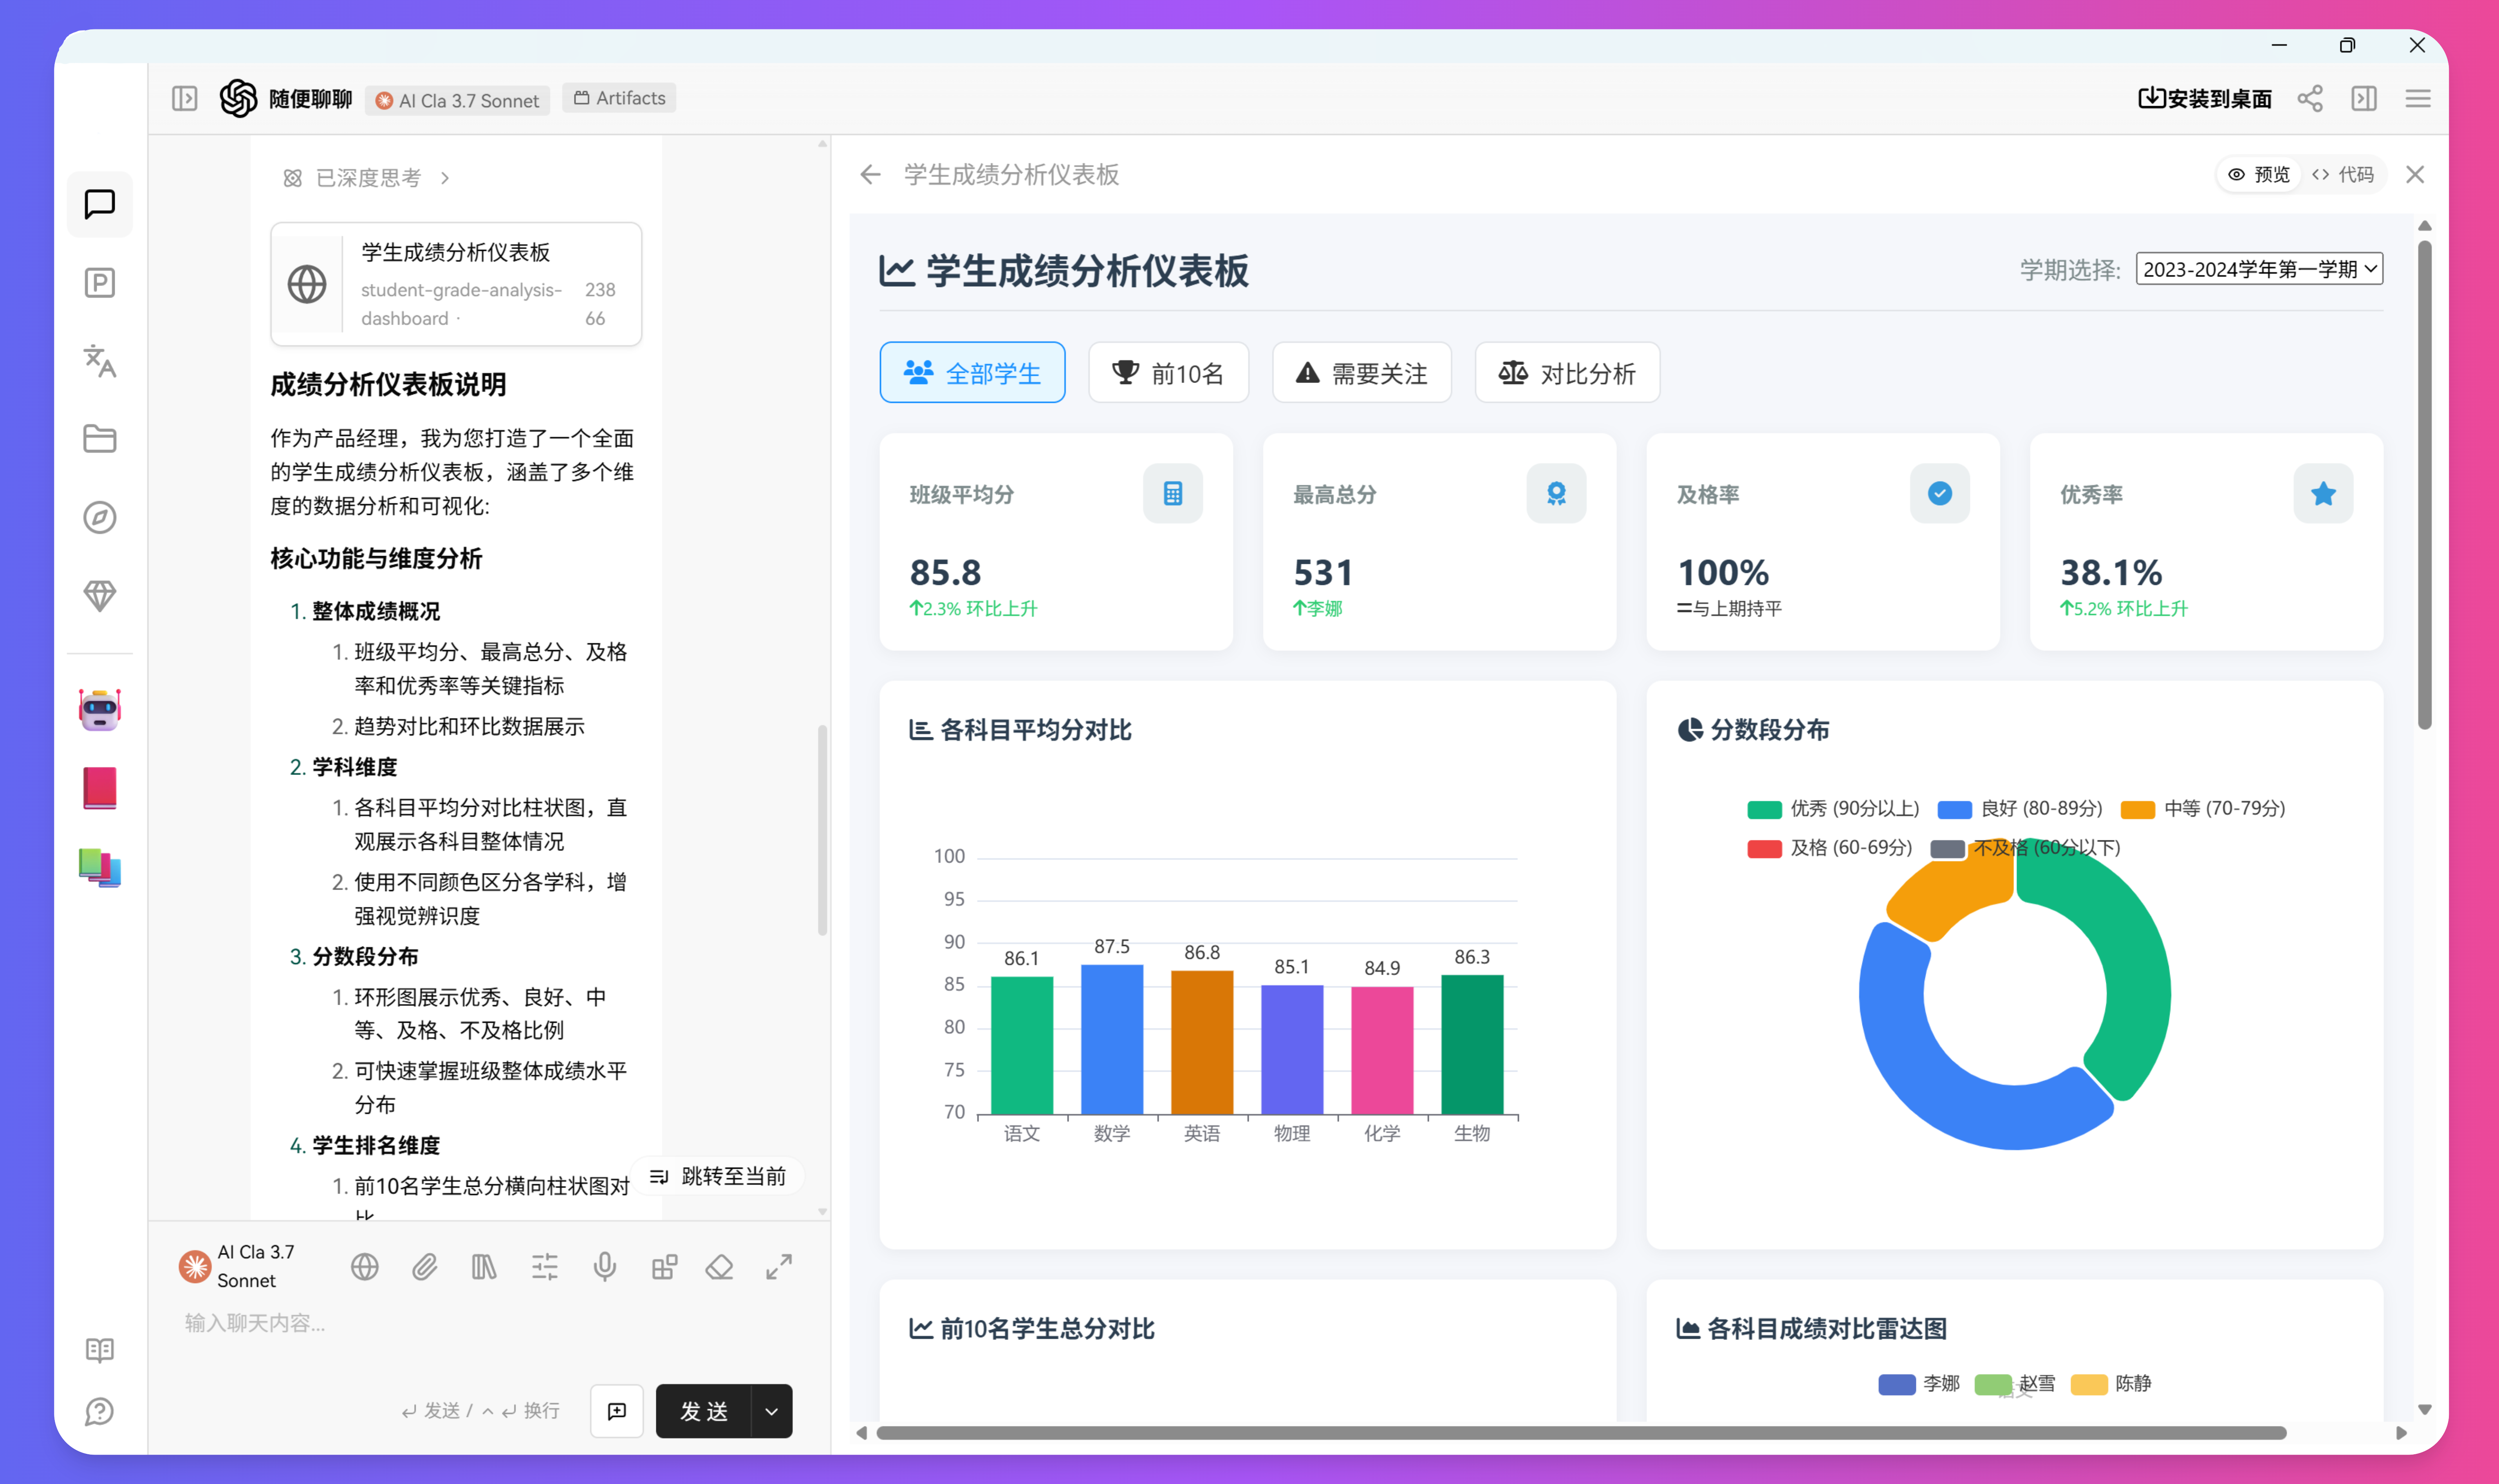The height and width of the screenshot is (1484, 2499).
Task: Select the 前10名 tab
Action: pos(1168,373)
